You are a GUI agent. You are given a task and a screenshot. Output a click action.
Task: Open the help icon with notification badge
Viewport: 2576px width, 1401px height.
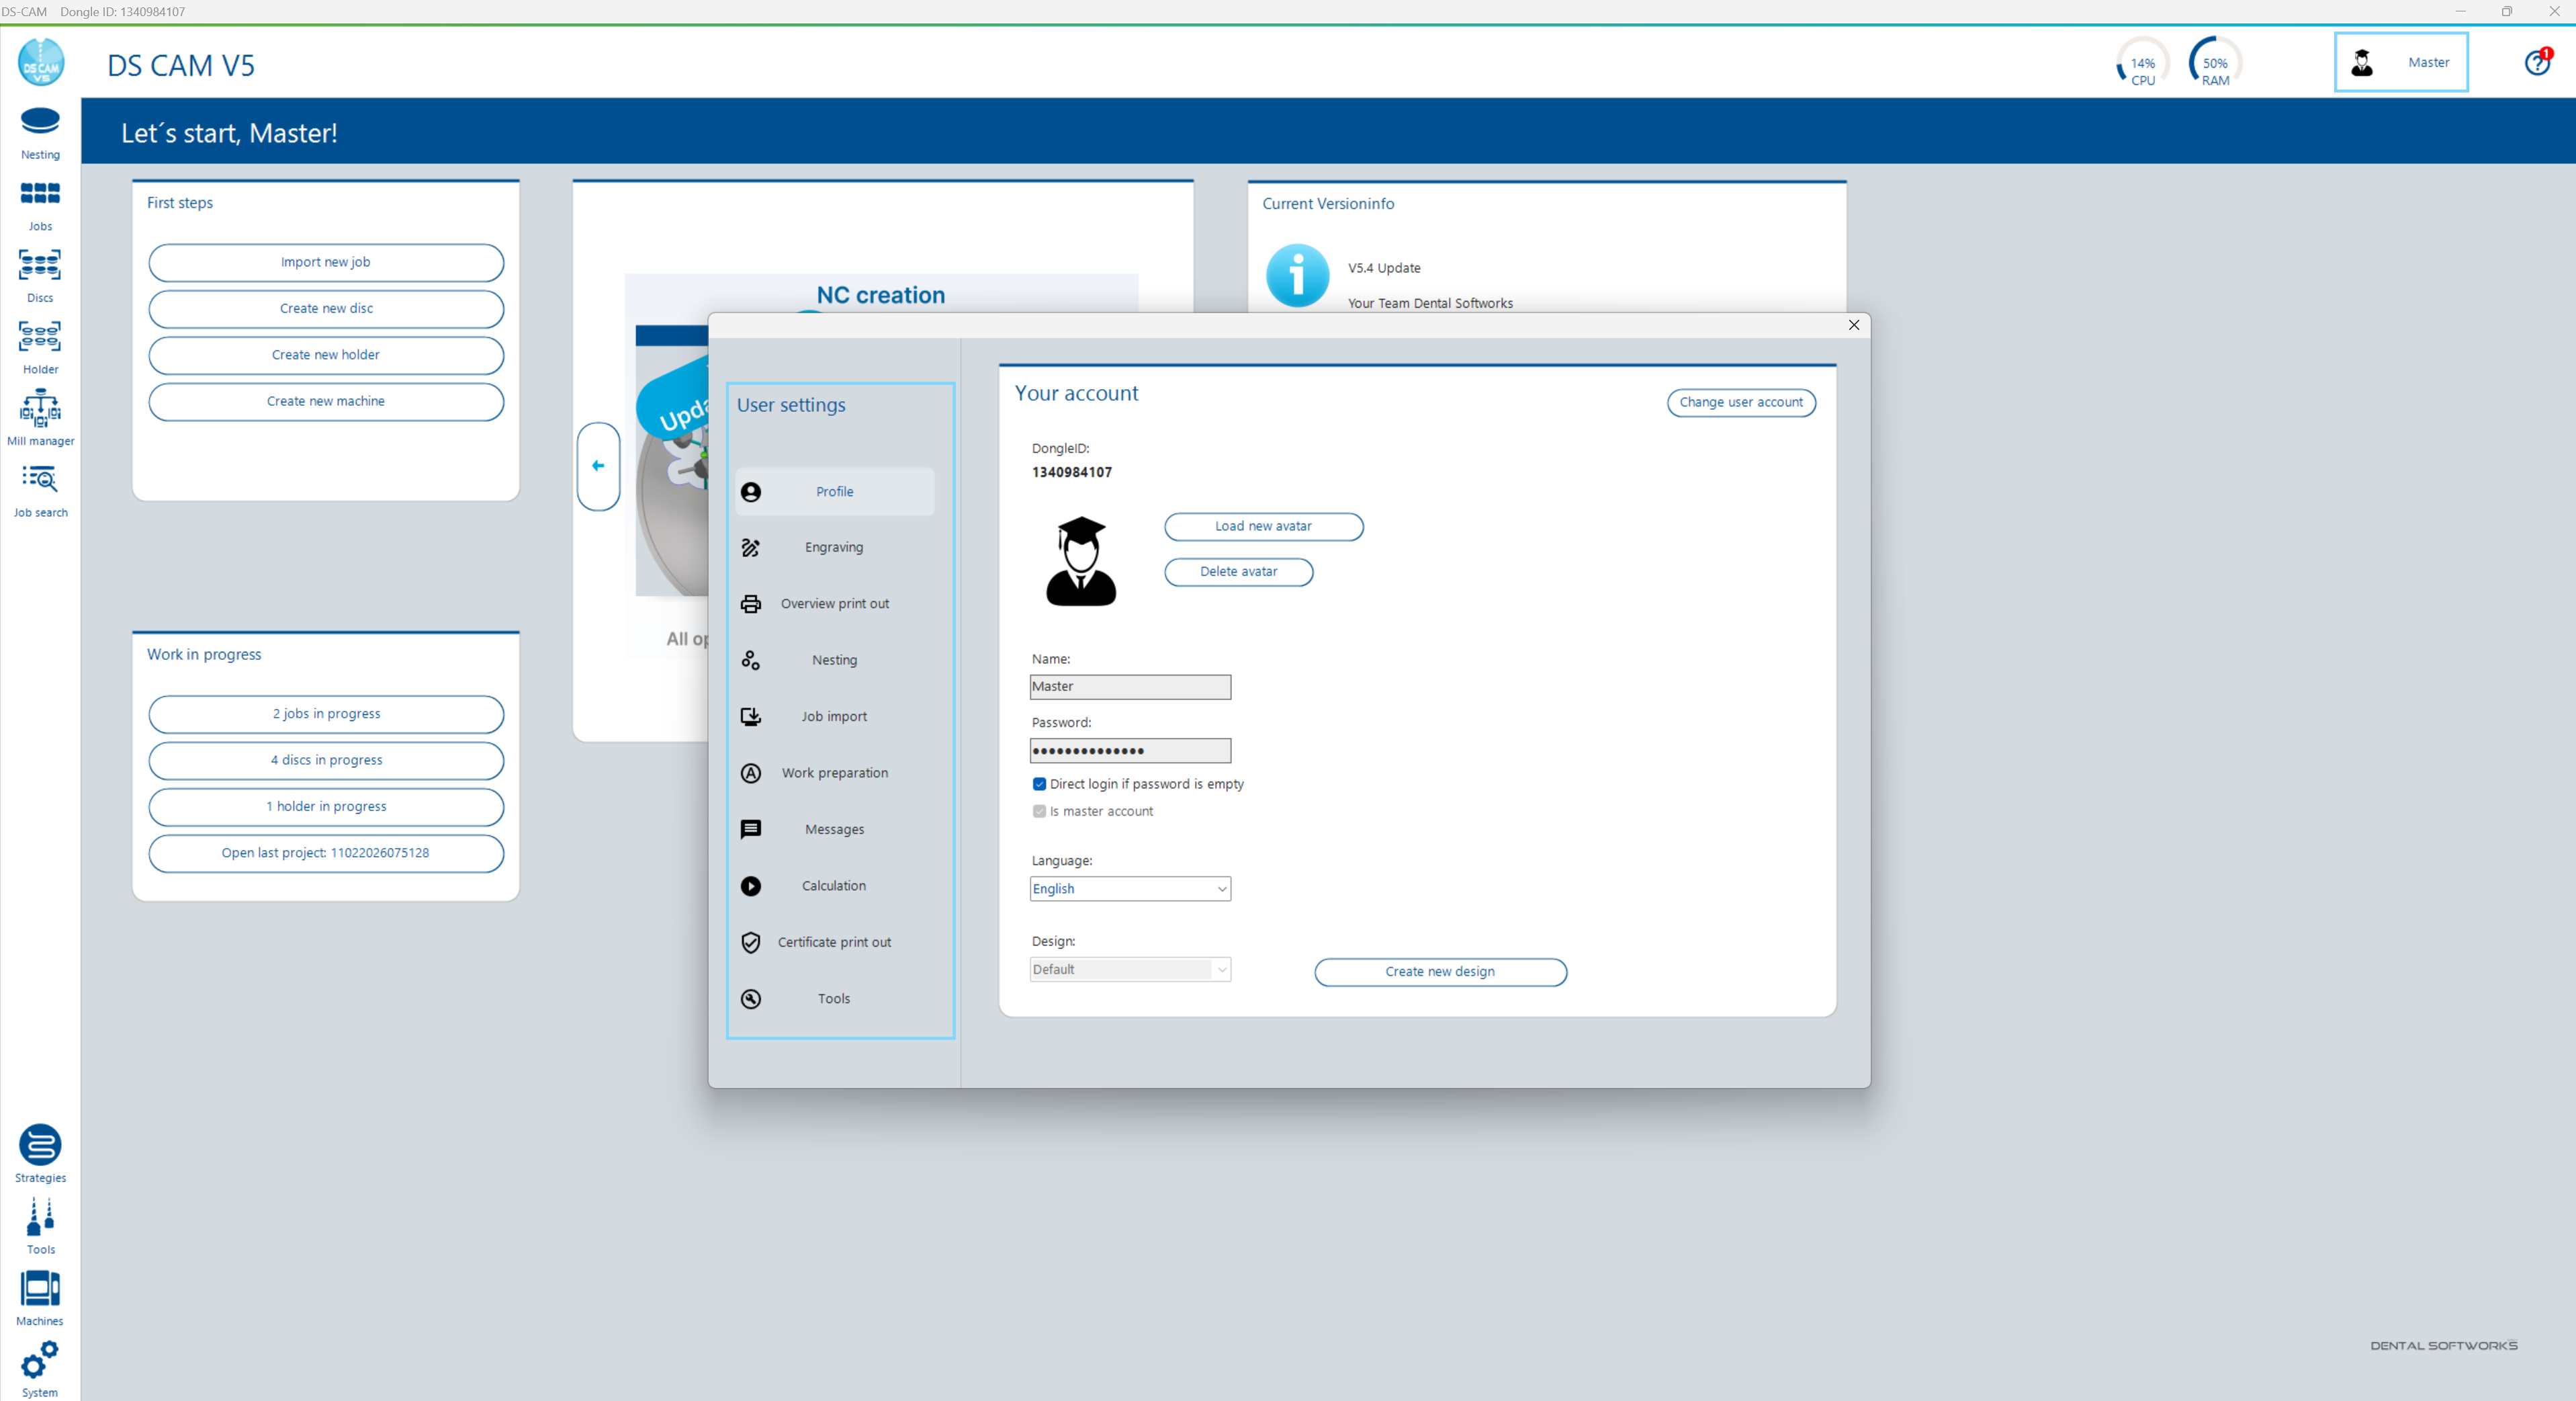coord(2538,62)
